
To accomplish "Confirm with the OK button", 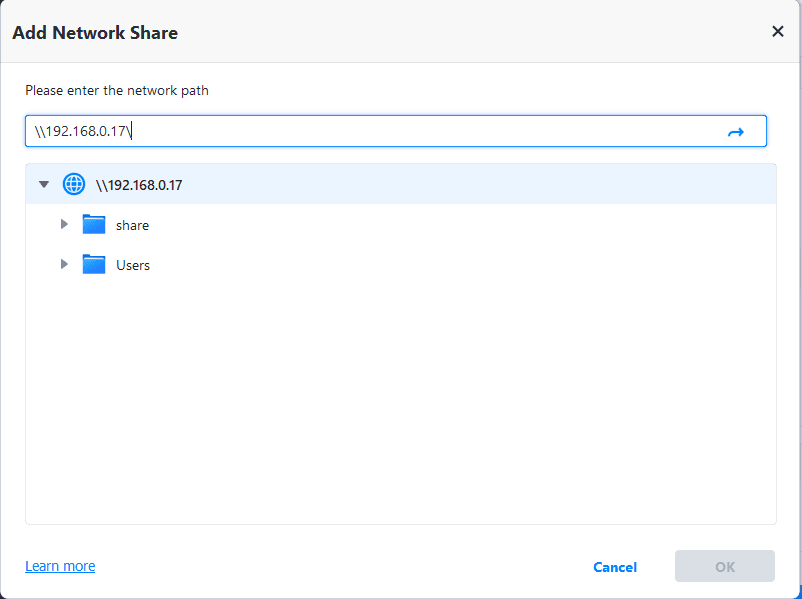I will (725, 567).
